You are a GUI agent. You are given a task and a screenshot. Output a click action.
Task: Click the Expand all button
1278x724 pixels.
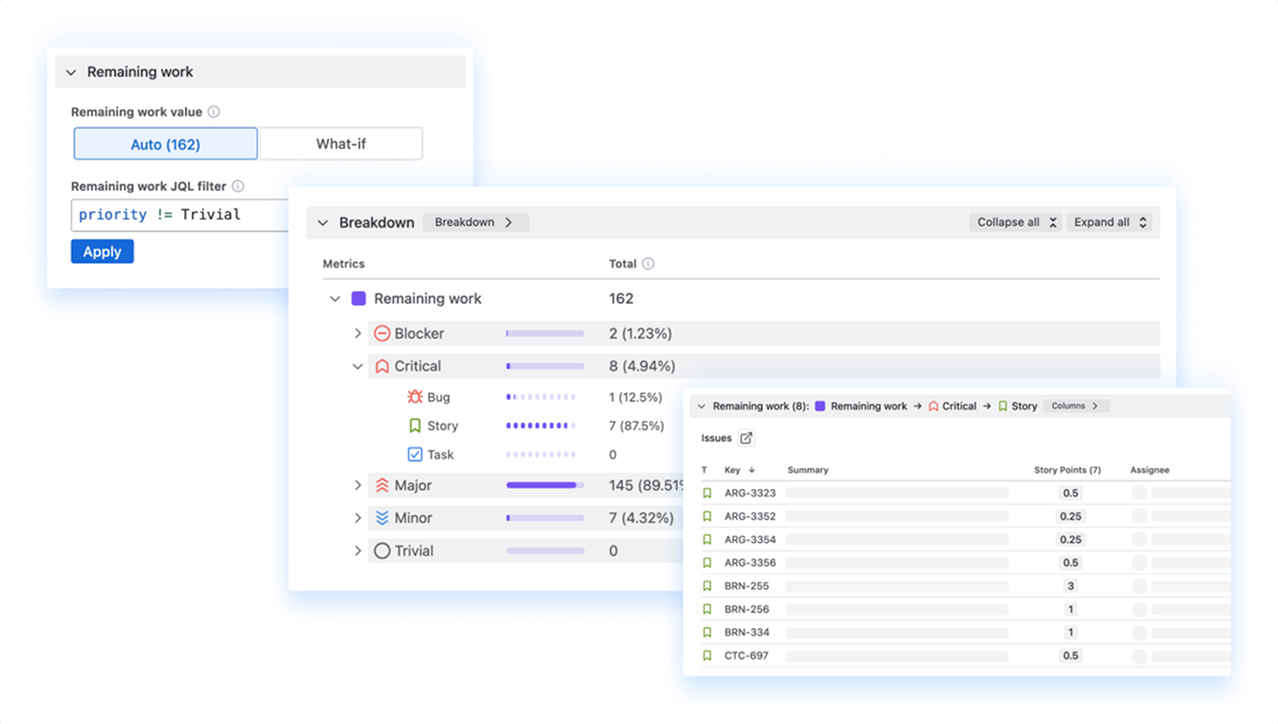coord(1110,222)
